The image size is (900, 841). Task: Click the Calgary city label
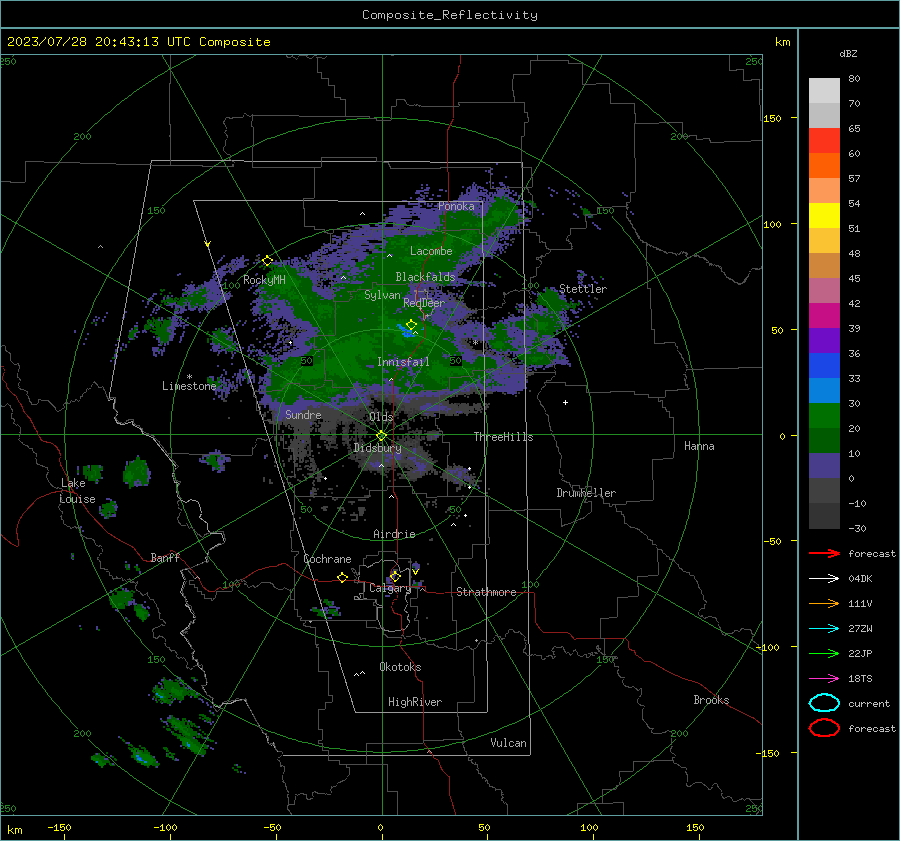[390, 588]
